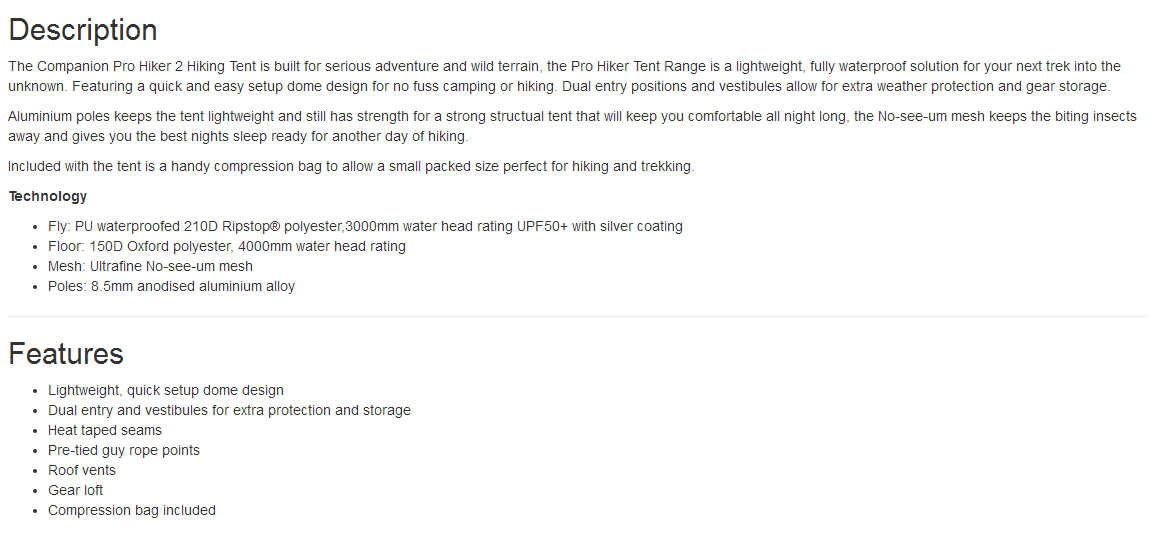Click the Floor 150D Oxford polyester bullet
The height and width of the screenshot is (538, 1160).
point(227,246)
